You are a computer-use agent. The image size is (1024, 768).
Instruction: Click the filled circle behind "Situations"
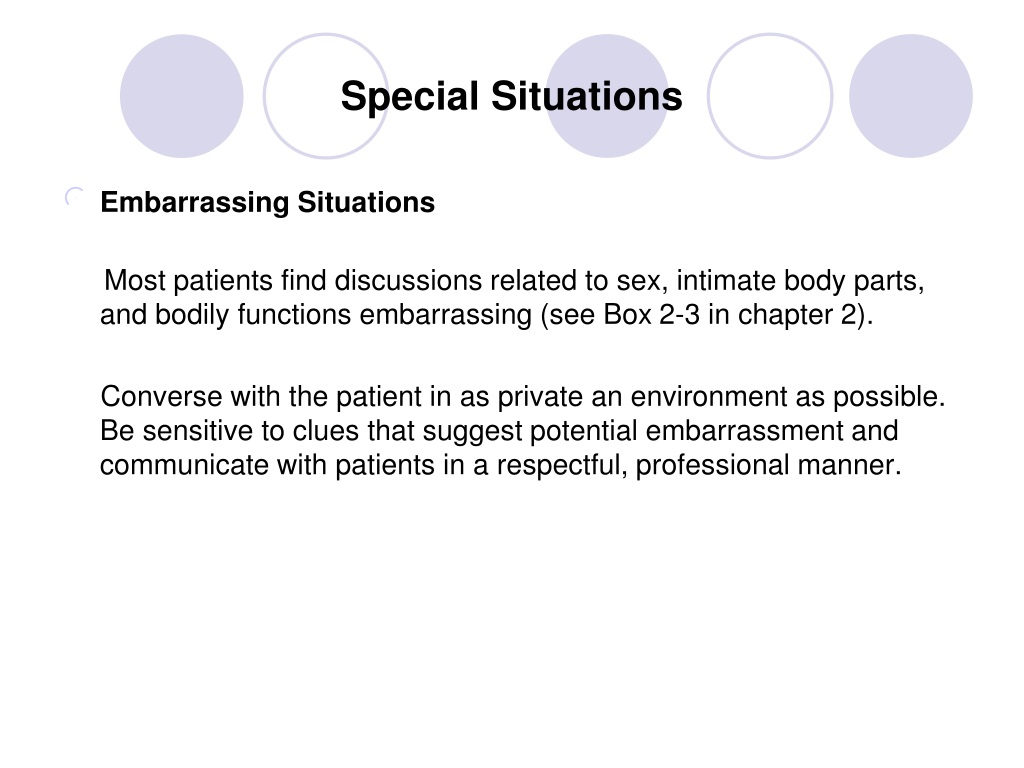[x=607, y=96]
